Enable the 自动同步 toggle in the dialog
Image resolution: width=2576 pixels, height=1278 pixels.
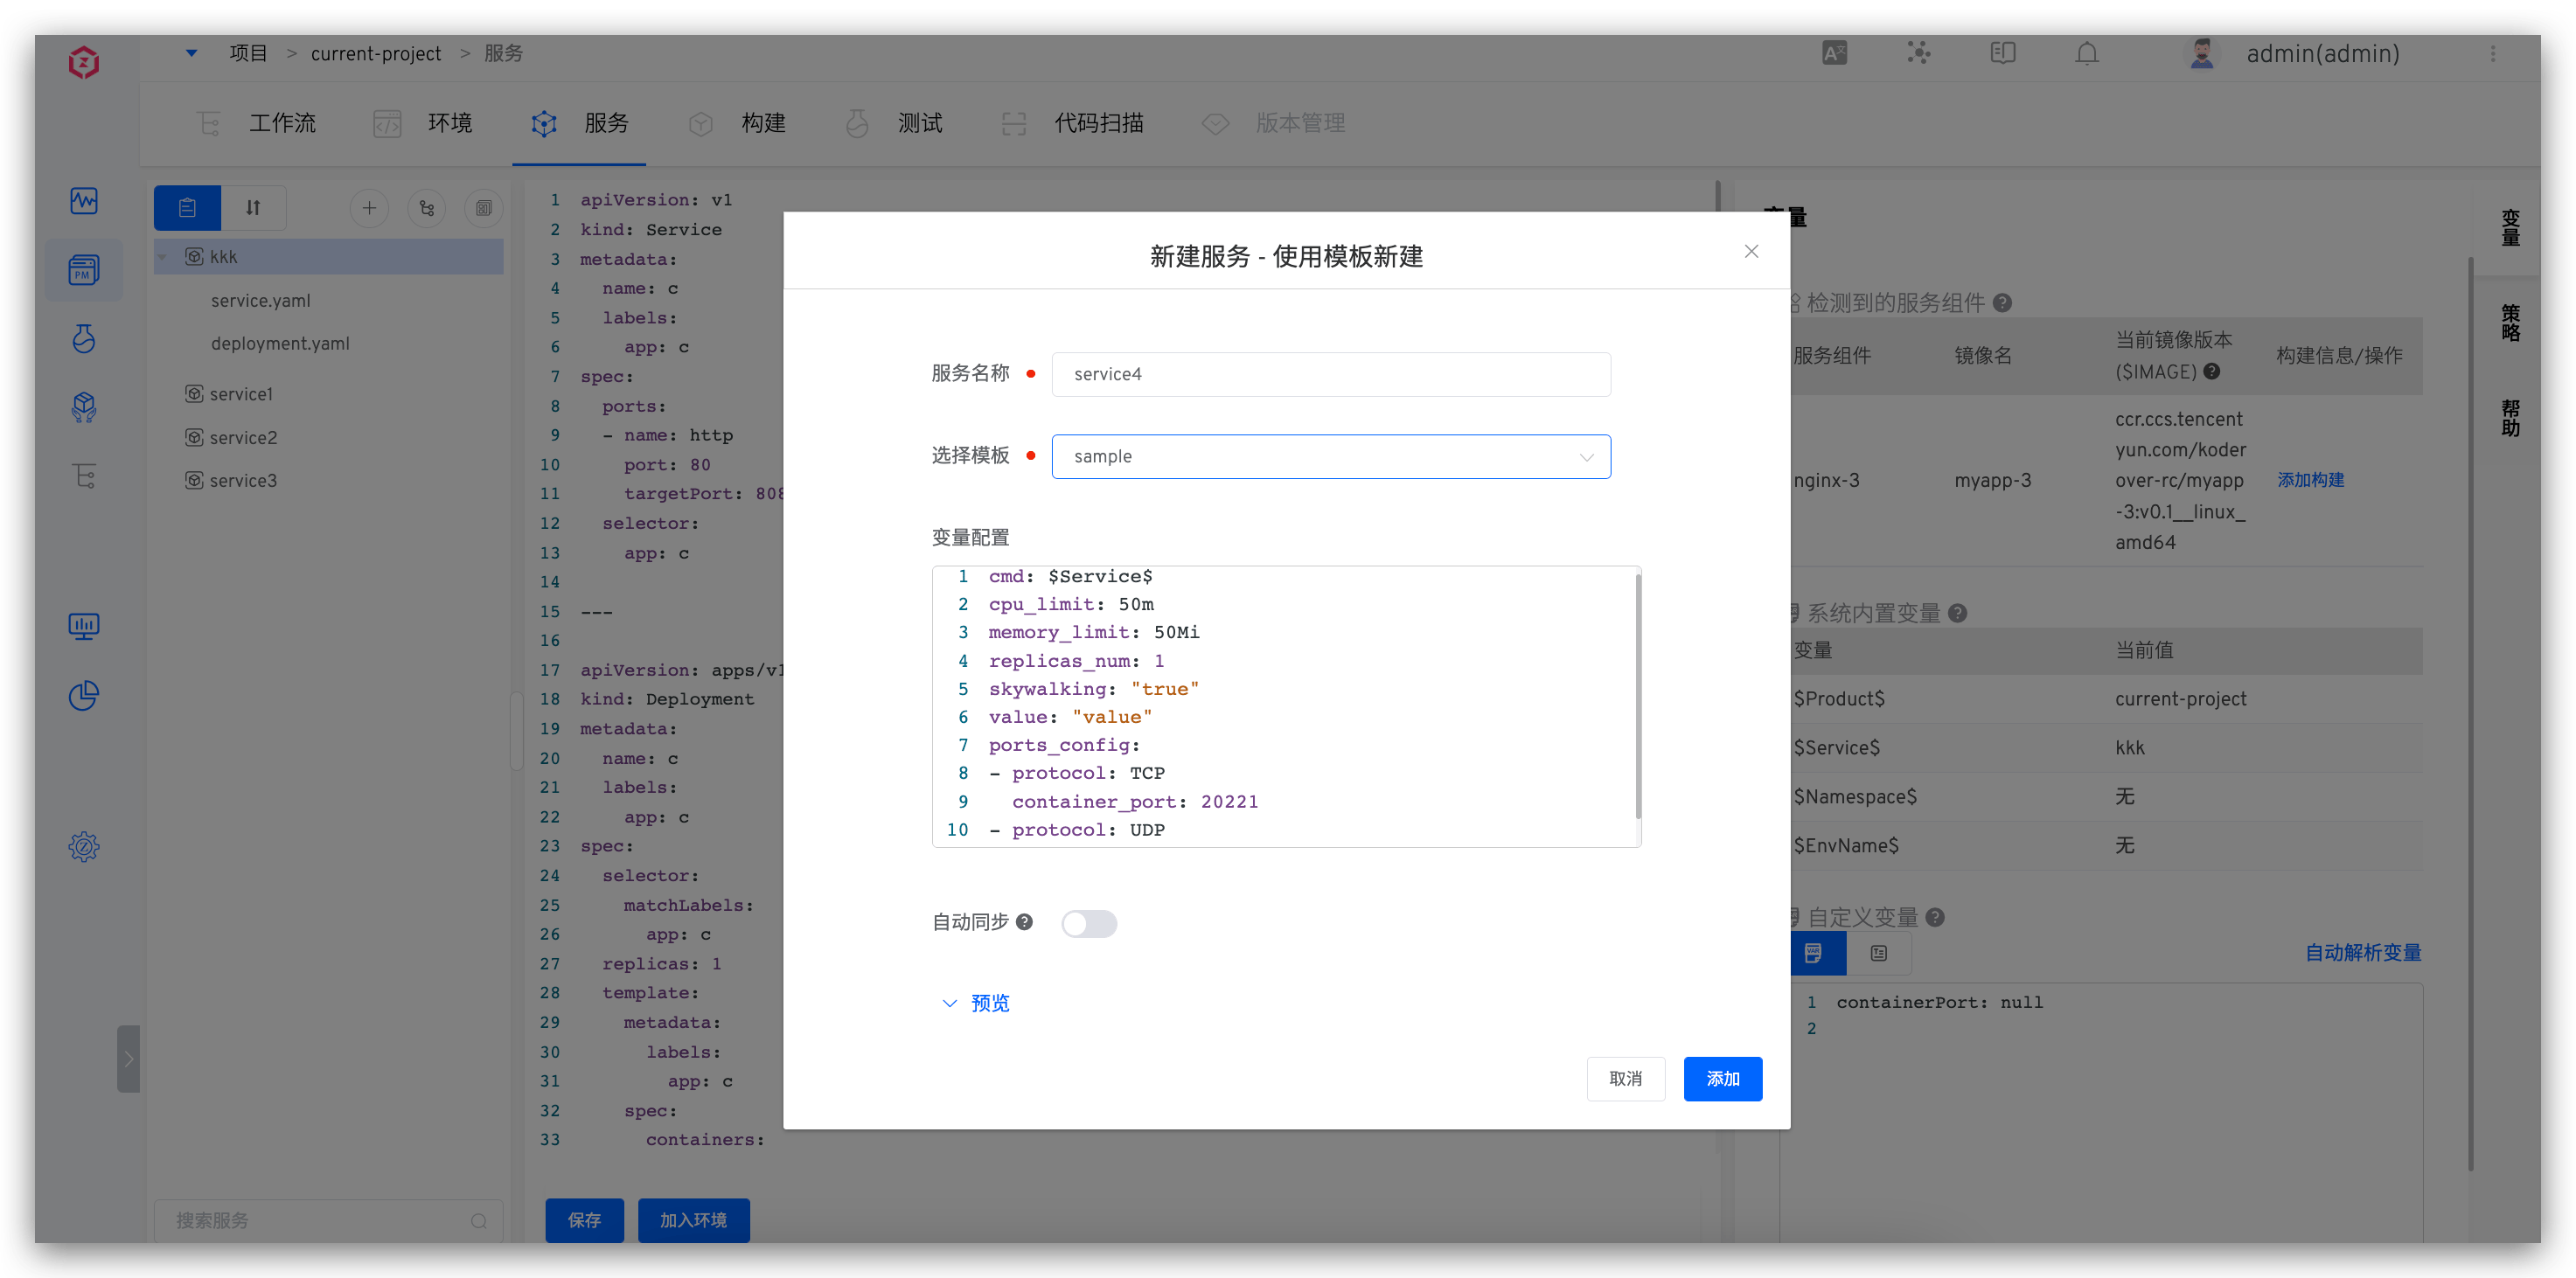pos(1089,923)
